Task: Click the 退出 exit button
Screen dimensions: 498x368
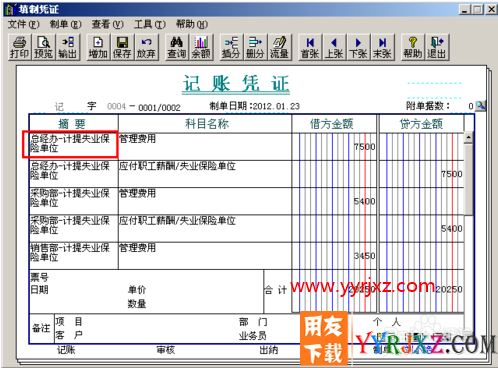Action: coord(437,47)
